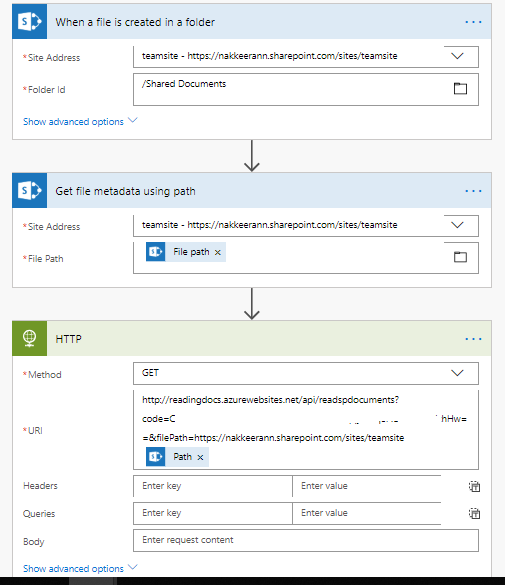Switch Headers to text mode icon

click(x=474, y=486)
